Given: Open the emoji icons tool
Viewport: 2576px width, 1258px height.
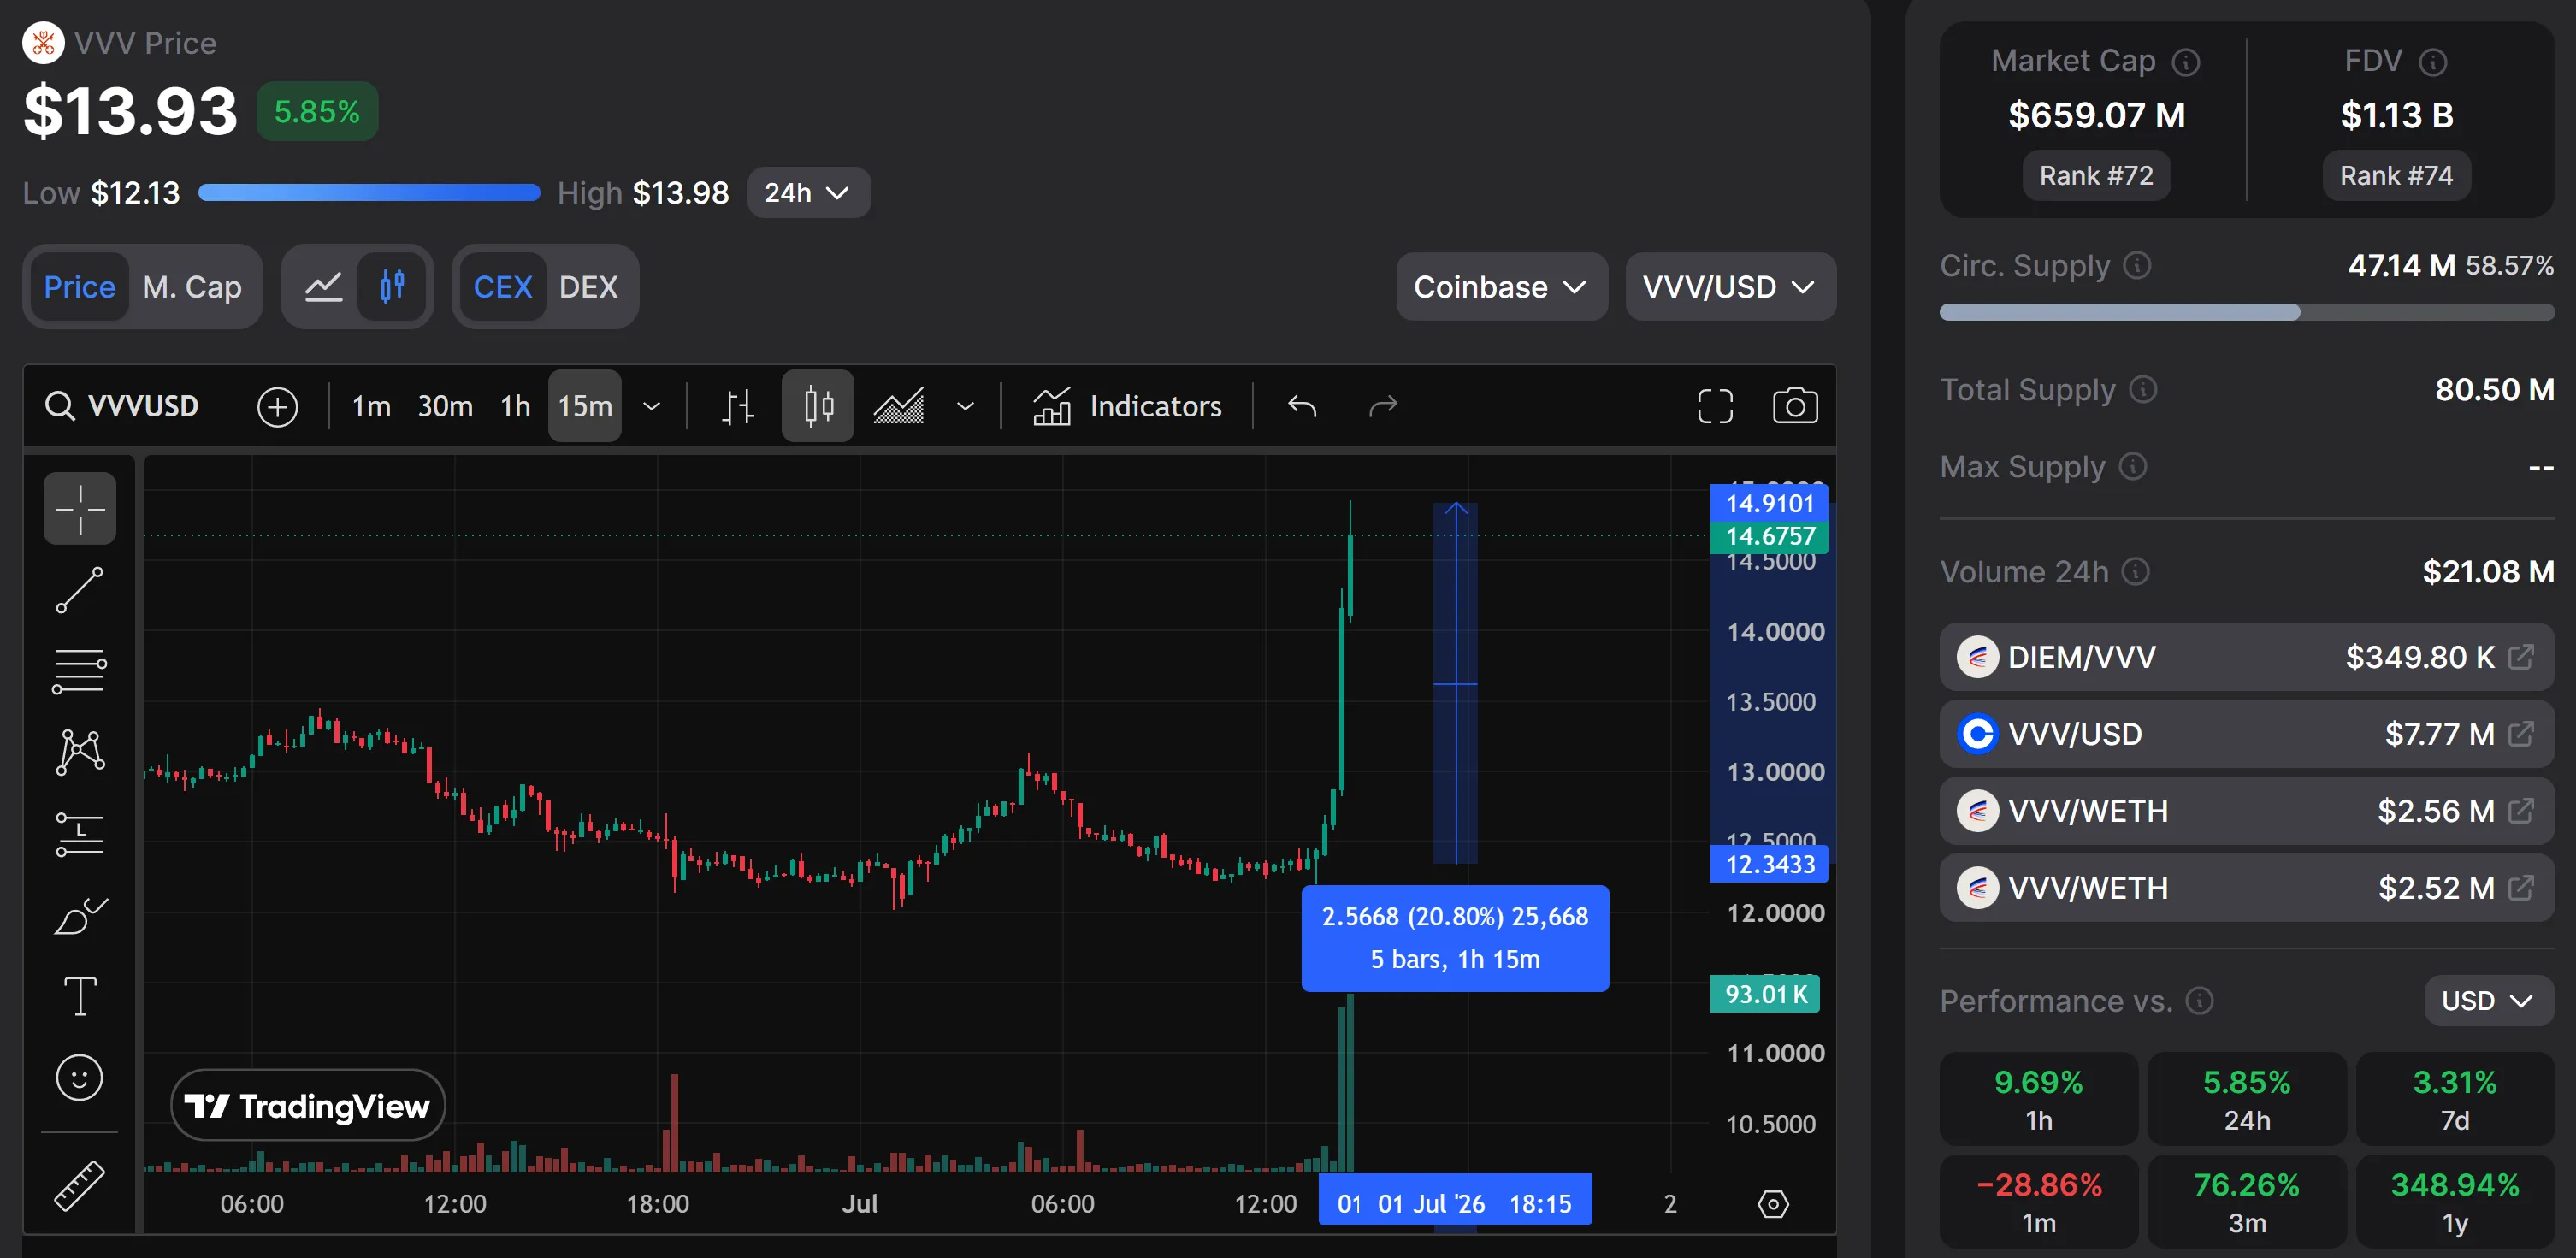Looking at the screenshot, I should 80,1078.
